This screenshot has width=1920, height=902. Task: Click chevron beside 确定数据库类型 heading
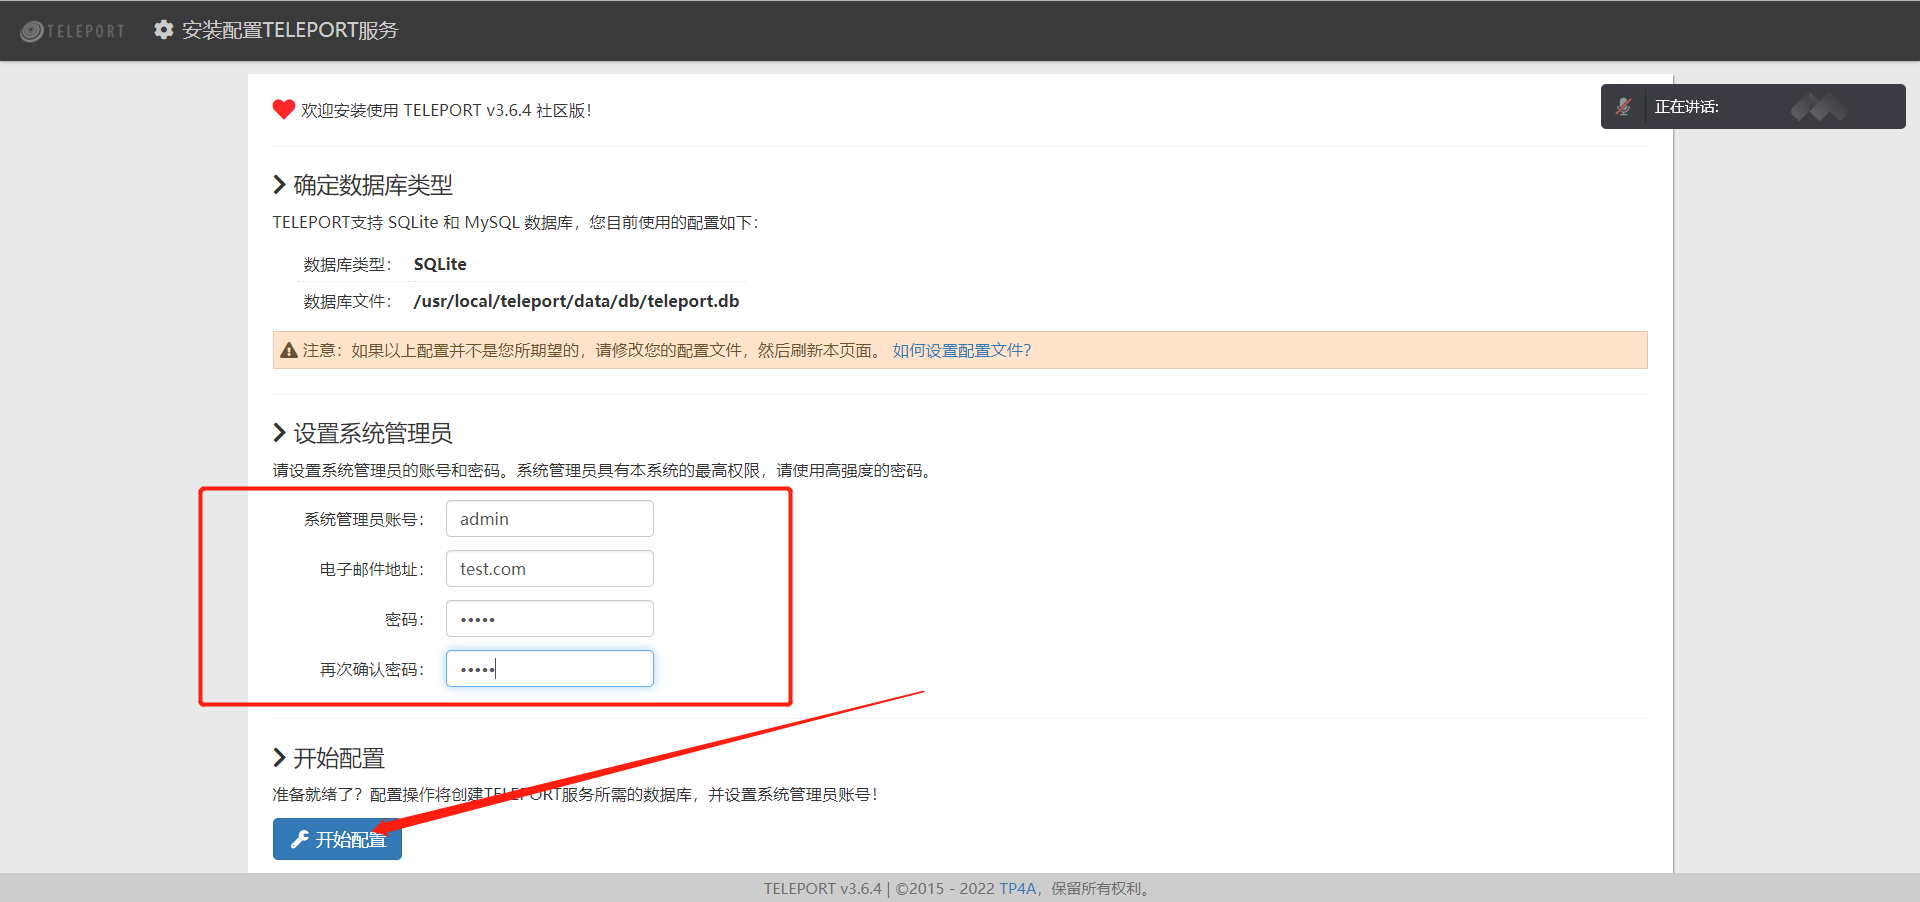coord(280,185)
